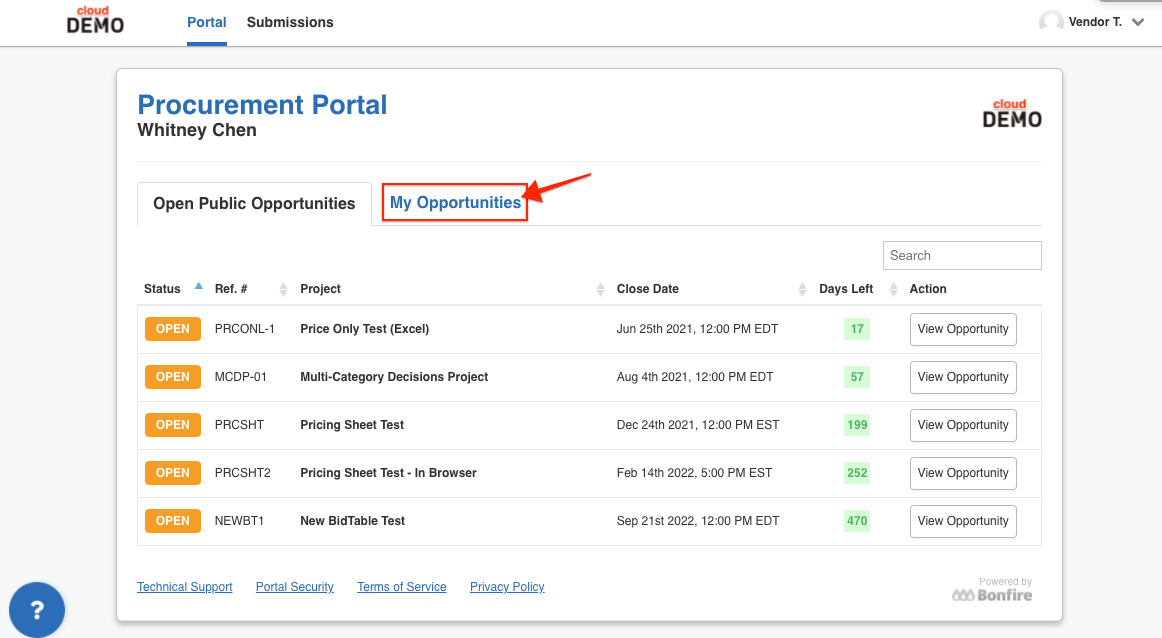Sort table by Status column arrow
Image resolution: width=1162 pixels, height=638 pixels.
[x=199, y=286]
